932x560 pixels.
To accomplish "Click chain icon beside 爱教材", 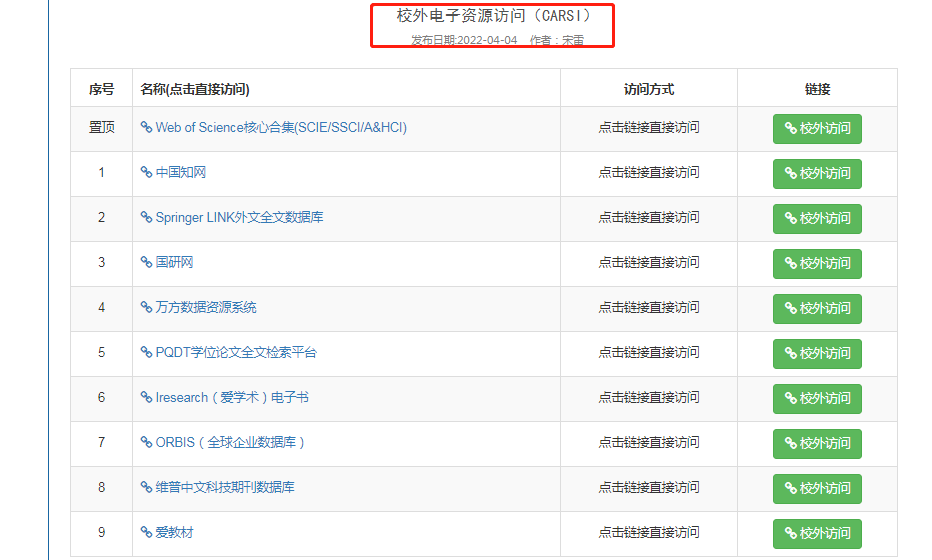I will coord(146,532).
